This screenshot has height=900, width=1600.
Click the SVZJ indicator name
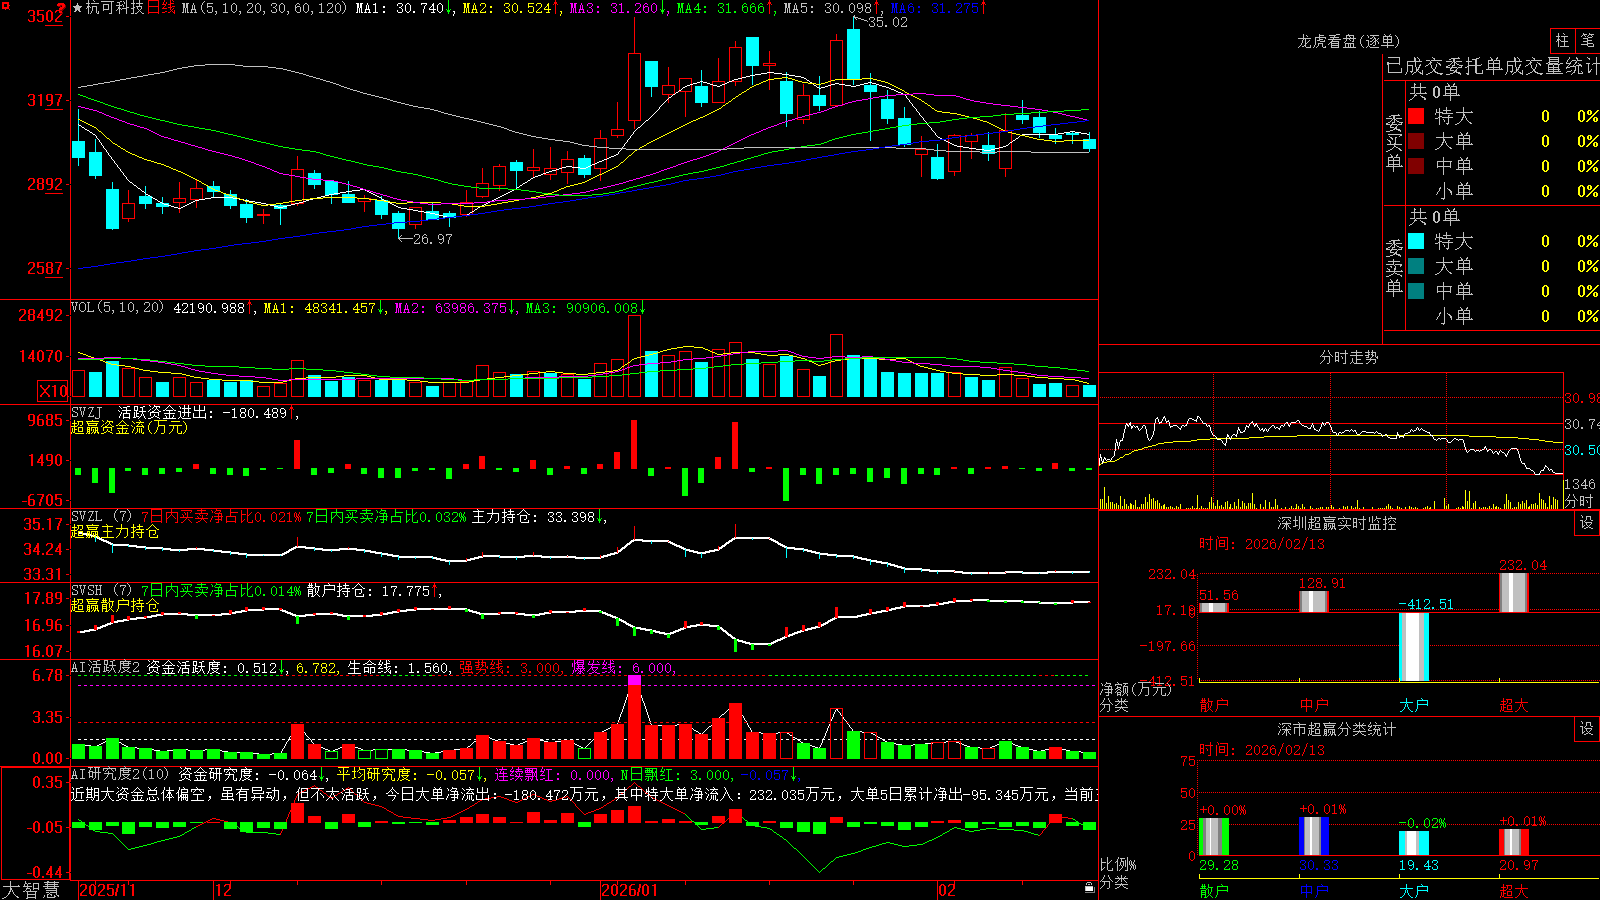coord(87,412)
